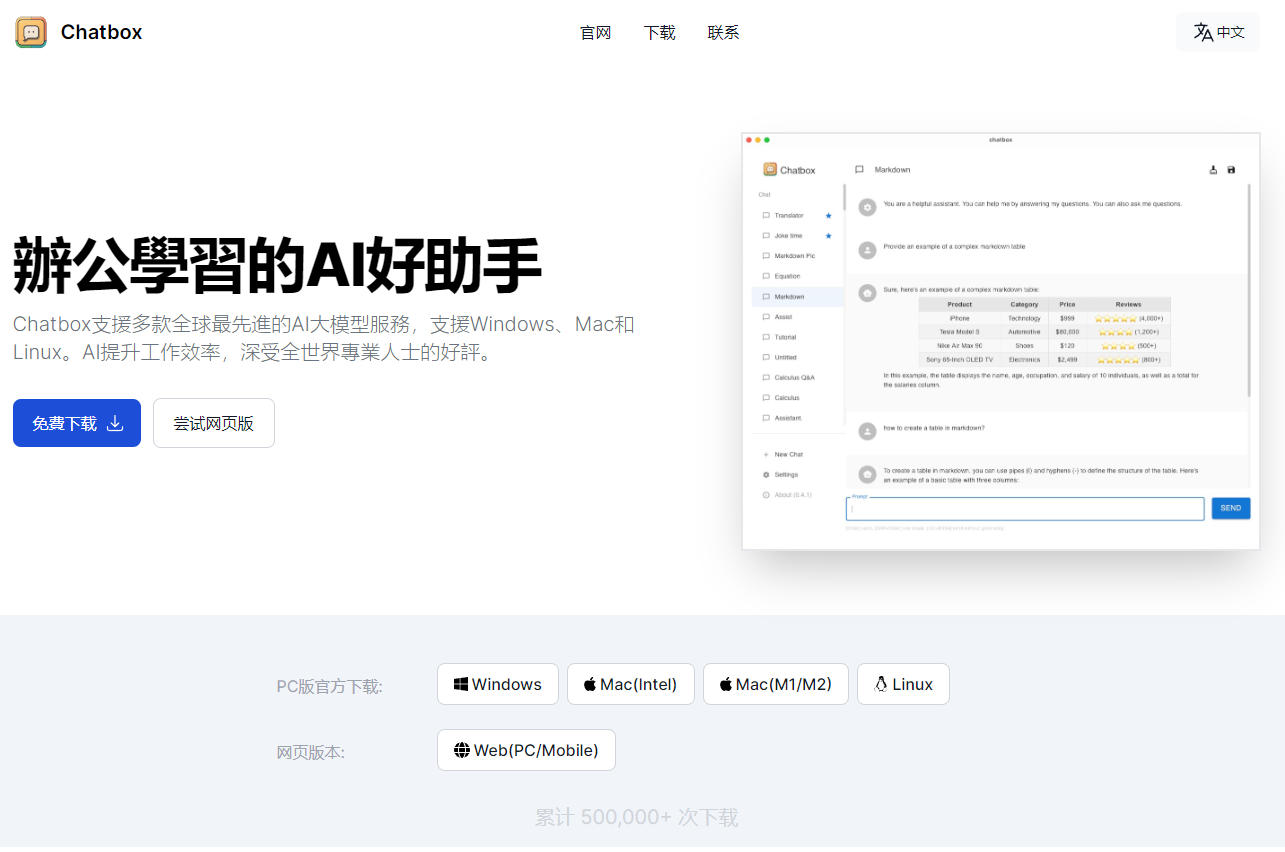Click the Chatbox brand name in the site header

pyautogui.click(x=101, y=32)
